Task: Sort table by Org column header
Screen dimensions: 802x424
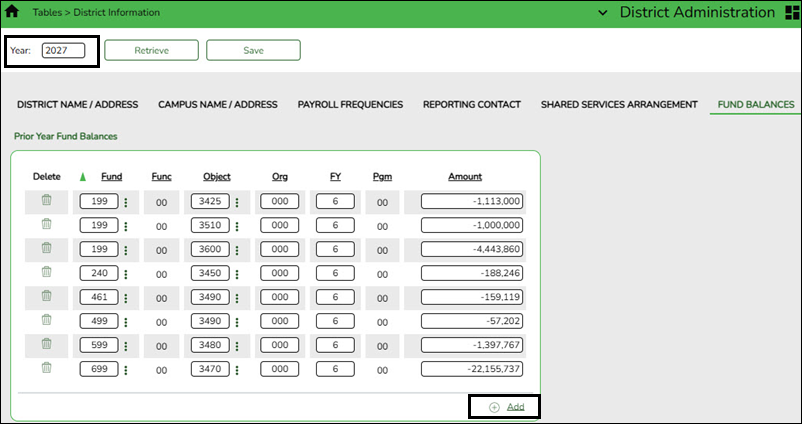Action: click(280, 176)
